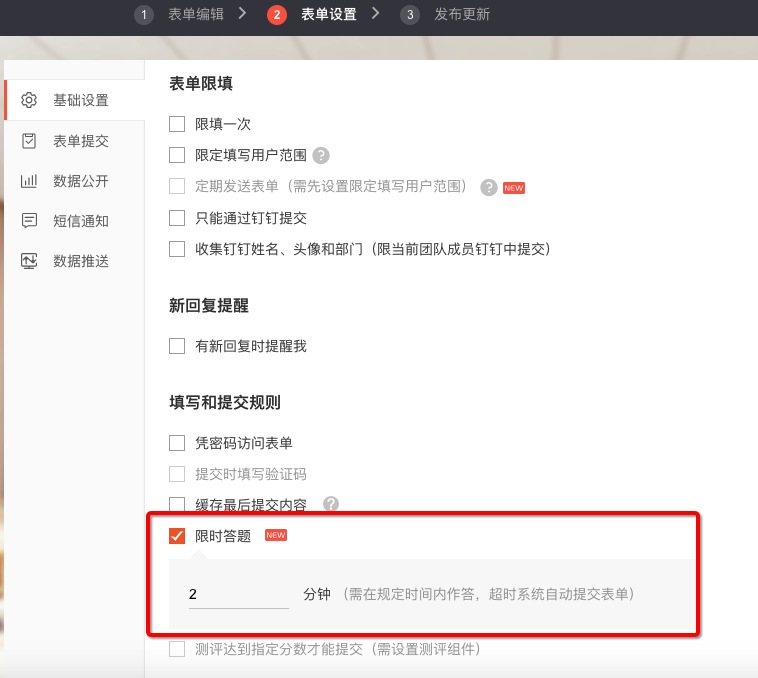758x678 pixels.
Task: Click the 表单限填 section heading
Action: coord(201,83)
